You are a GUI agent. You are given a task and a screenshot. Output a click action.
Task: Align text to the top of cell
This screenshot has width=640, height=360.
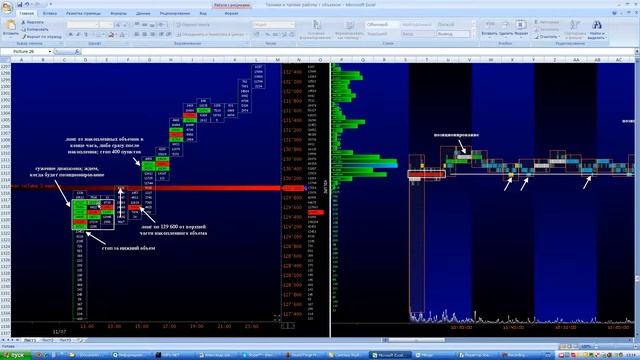click(137, 24)
